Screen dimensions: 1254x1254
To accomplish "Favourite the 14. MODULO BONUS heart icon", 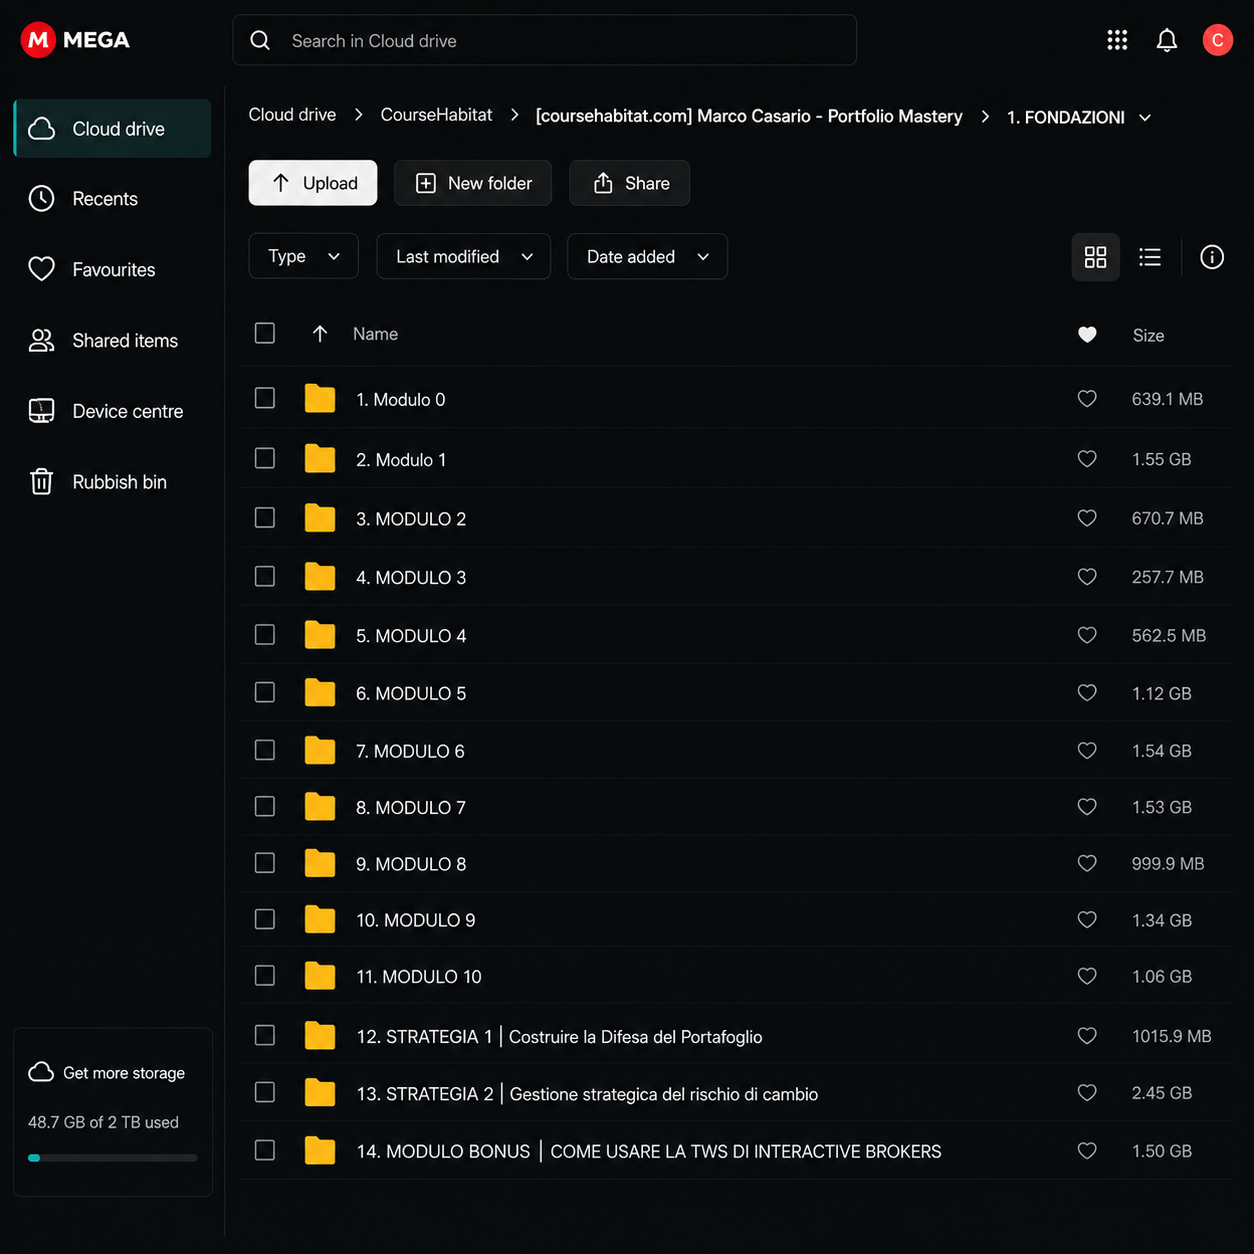I will (1087, 1151).
